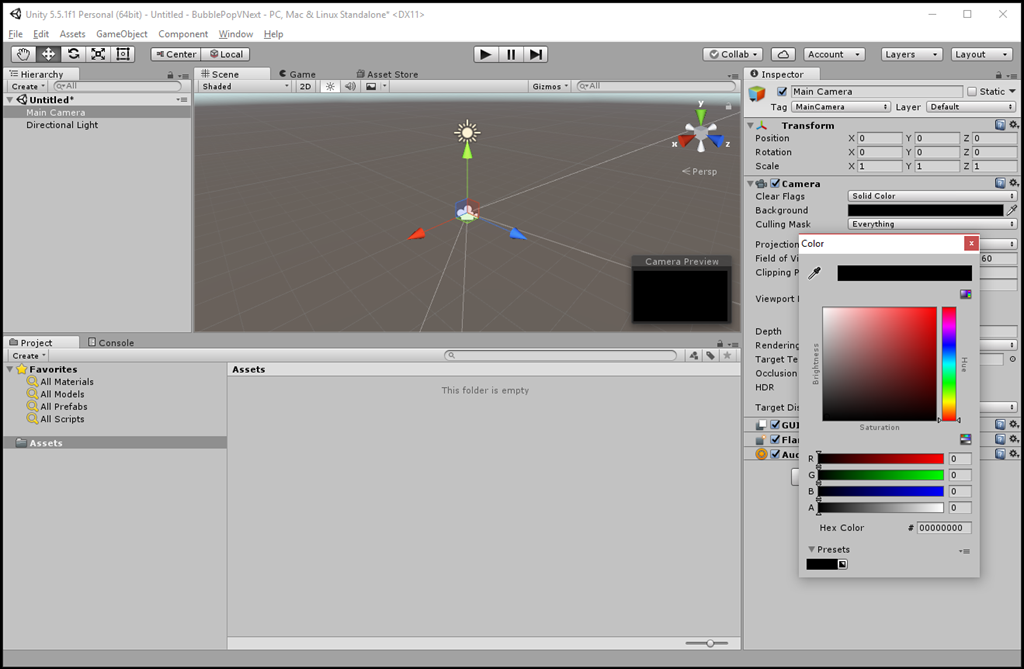This screenshot has width=1024, height=669.
Task: Click the Collab button
Action: click(733, 54)
